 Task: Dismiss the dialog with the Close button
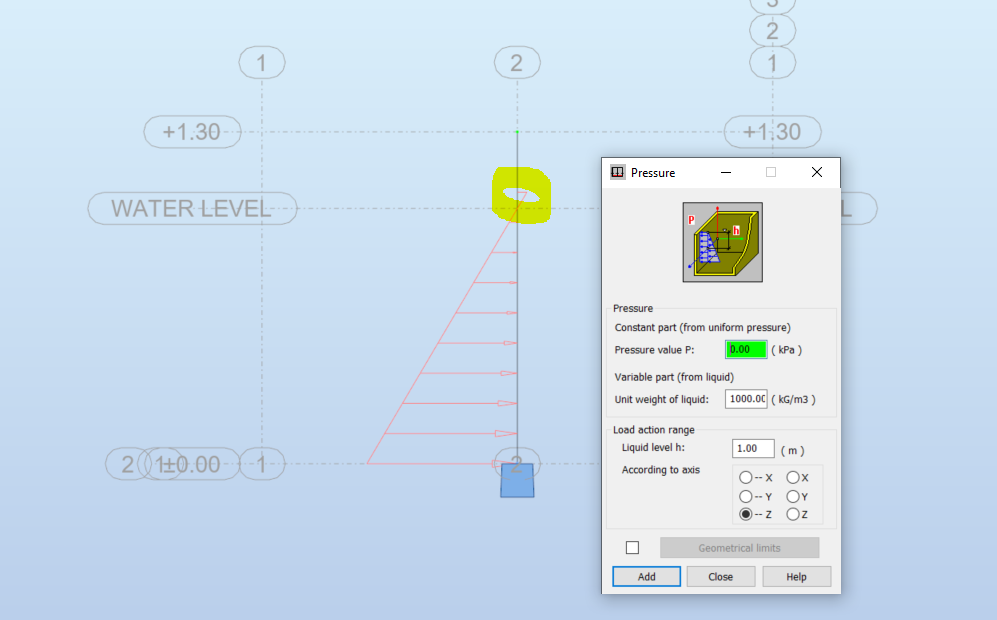point(720,576)
